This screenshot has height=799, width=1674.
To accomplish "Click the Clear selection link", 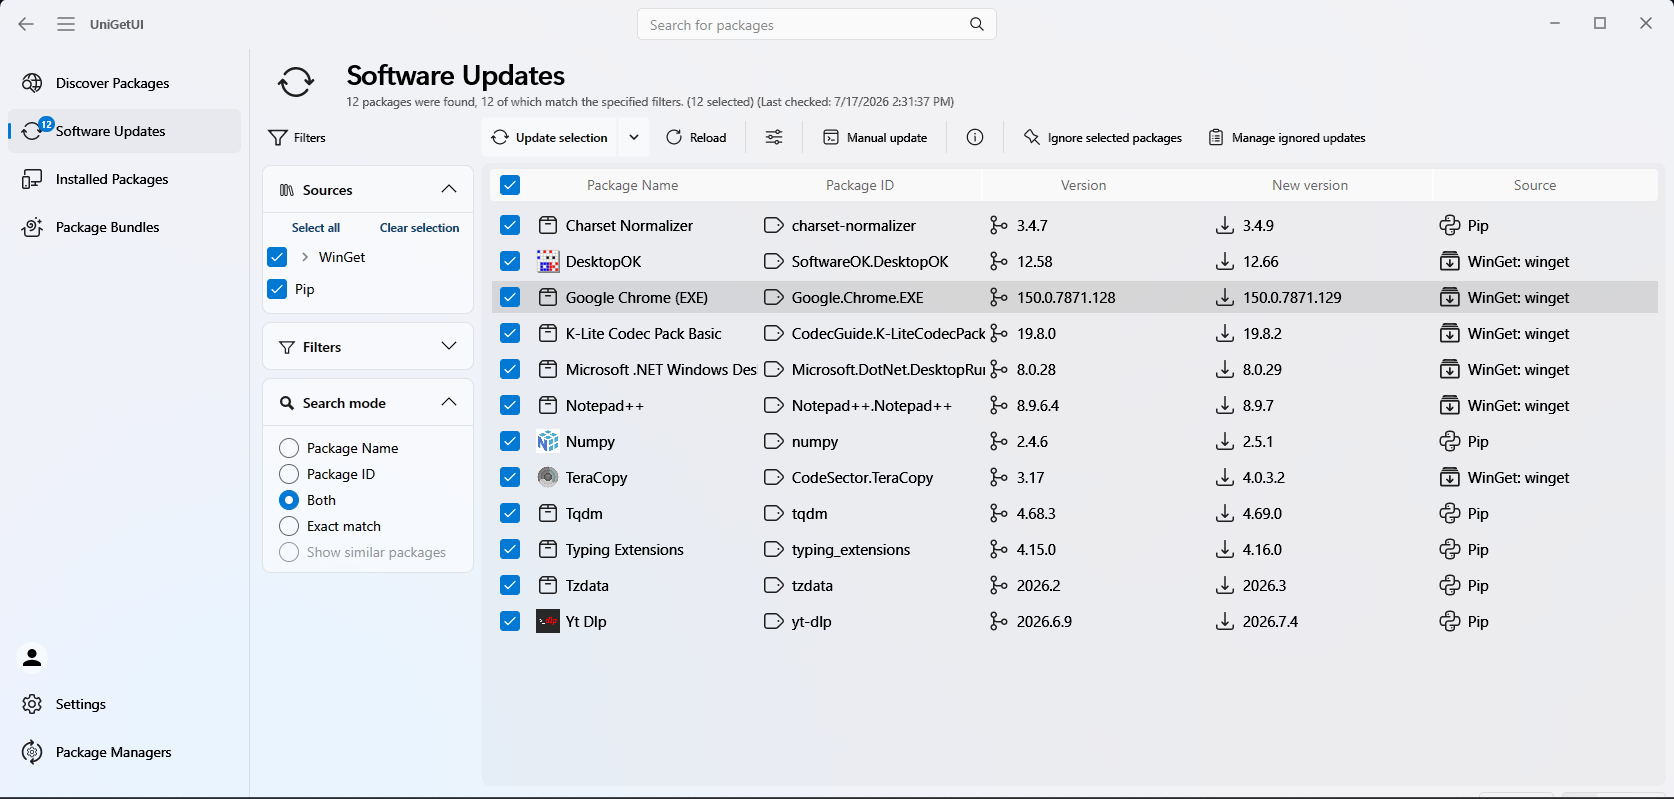I will coord(420,228).
